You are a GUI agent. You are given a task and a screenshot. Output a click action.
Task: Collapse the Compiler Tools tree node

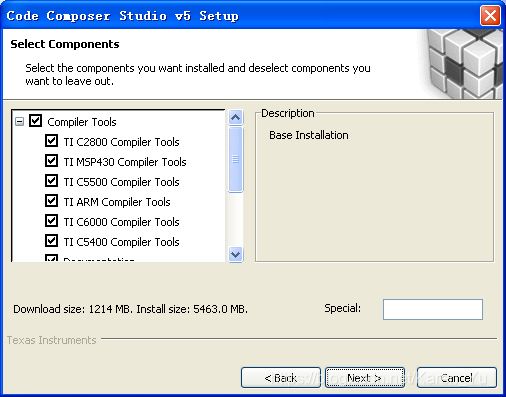(20, 122)
